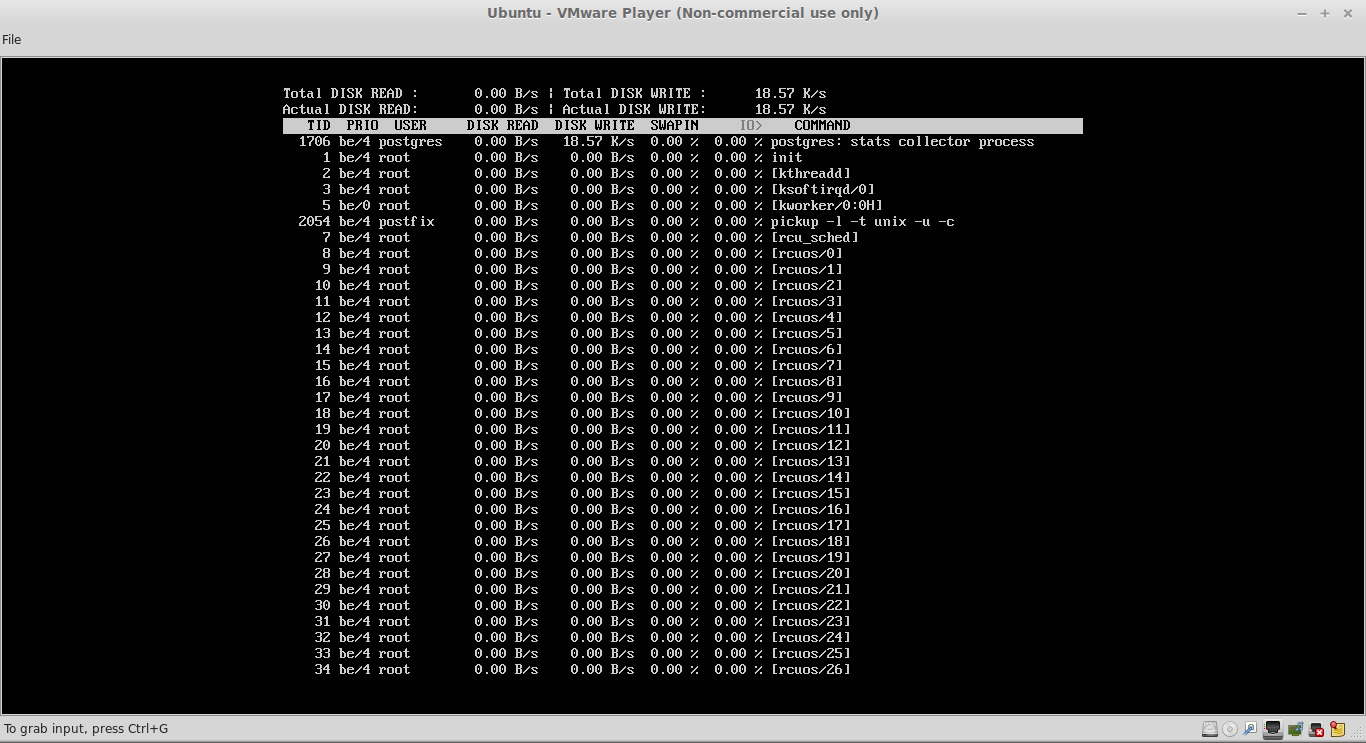This screenshot has height=743, width=1366.
Task: Click the '[kthreadd]' process entry
Action: (x=811, y=174)
